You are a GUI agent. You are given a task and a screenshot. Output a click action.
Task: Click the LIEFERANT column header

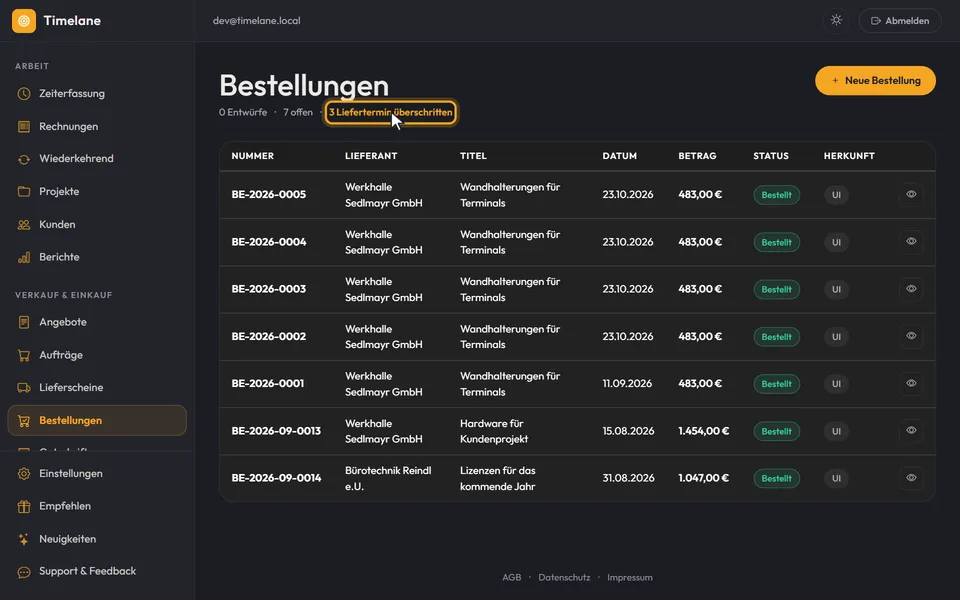click(x=371, y=156)
